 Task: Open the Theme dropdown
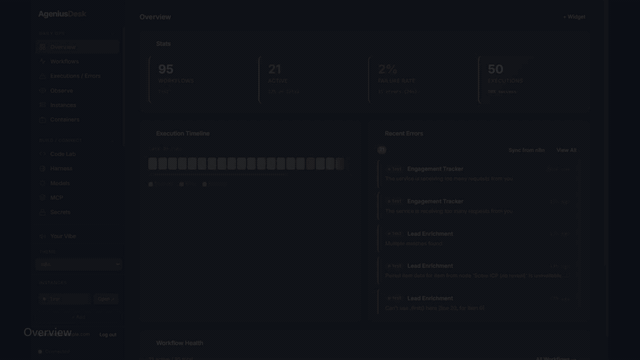pyautogui.click(x=78, y=264)
